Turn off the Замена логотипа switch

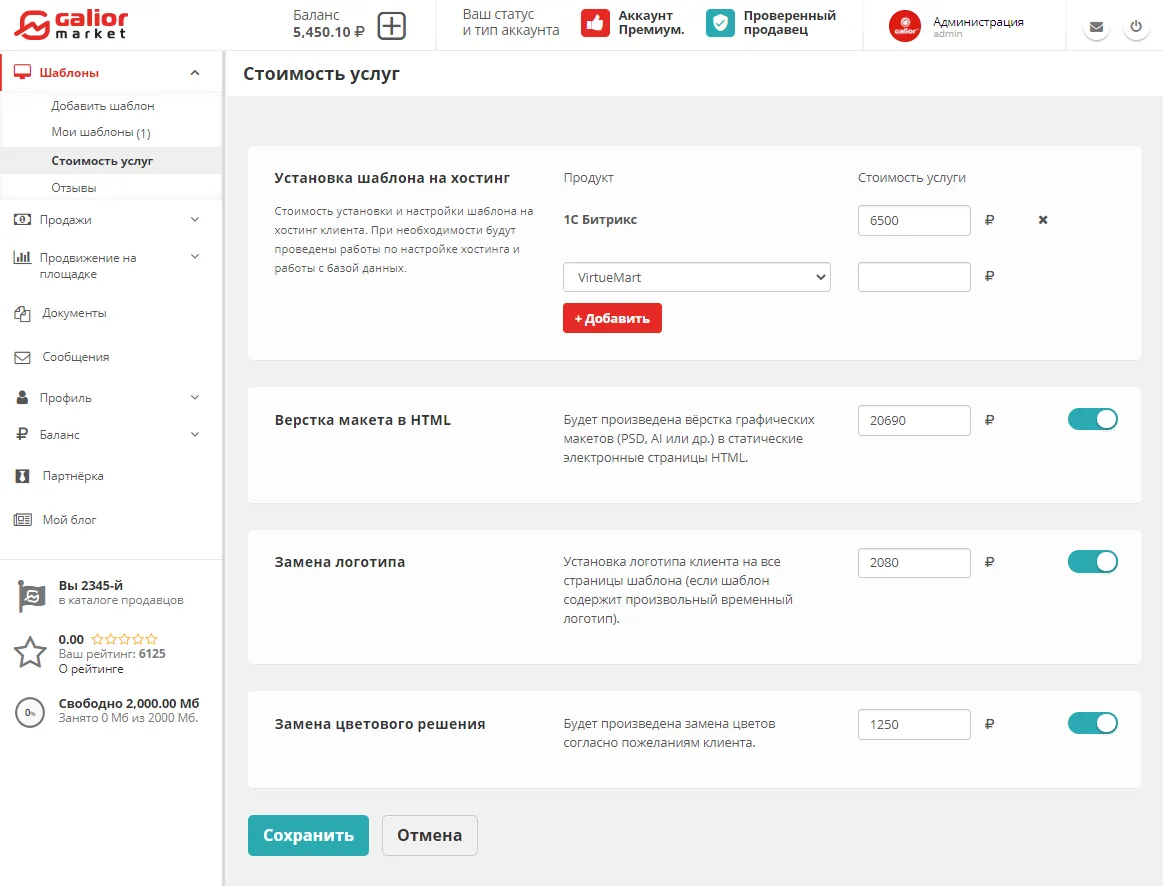click(1092, 562)
